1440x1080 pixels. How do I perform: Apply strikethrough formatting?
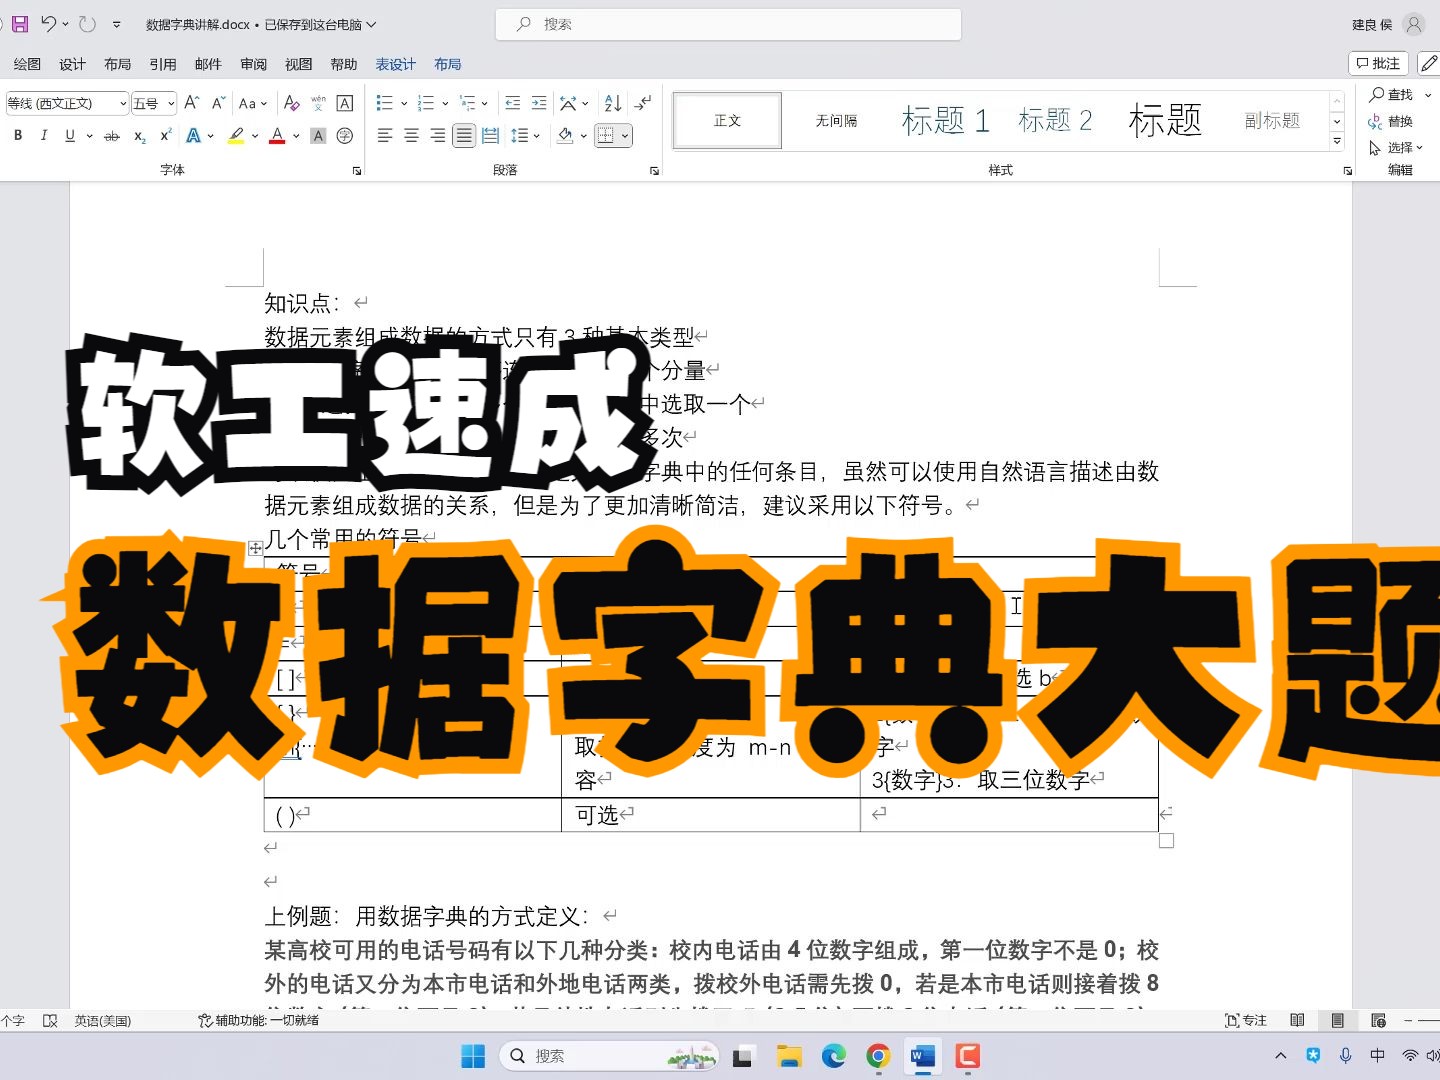pos(112,136)
